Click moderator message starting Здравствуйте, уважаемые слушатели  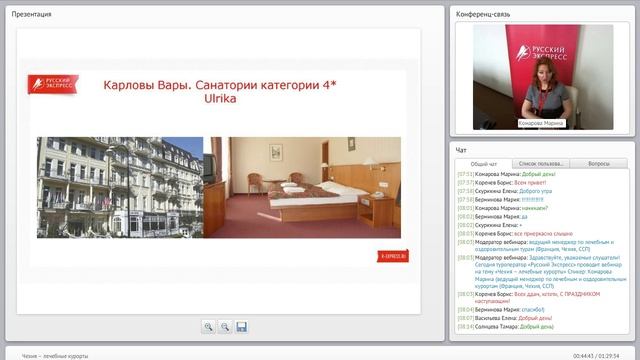(542, 272)
